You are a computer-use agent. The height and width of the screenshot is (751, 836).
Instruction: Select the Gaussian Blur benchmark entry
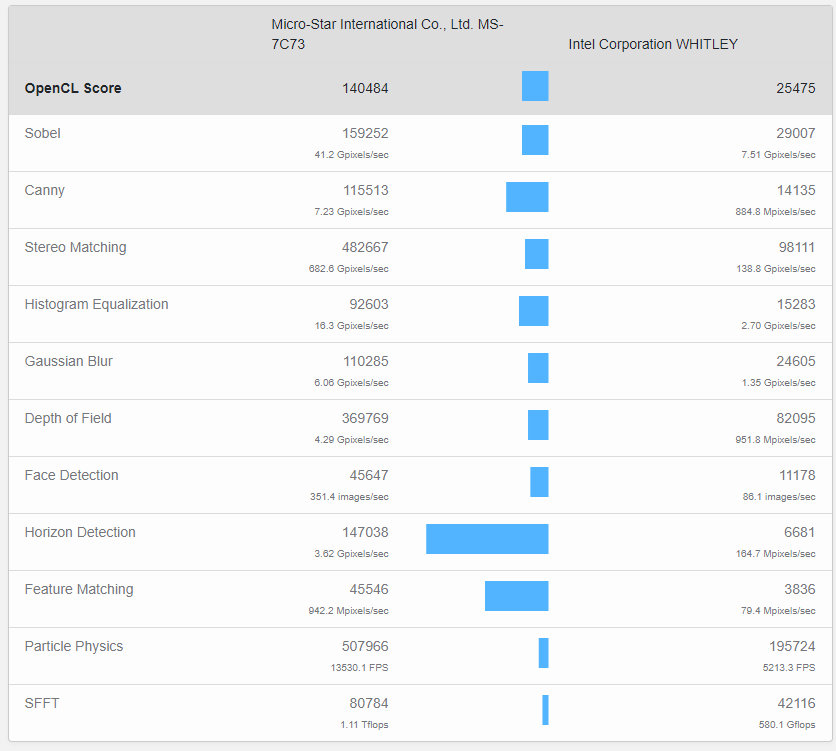click(68, 361)
